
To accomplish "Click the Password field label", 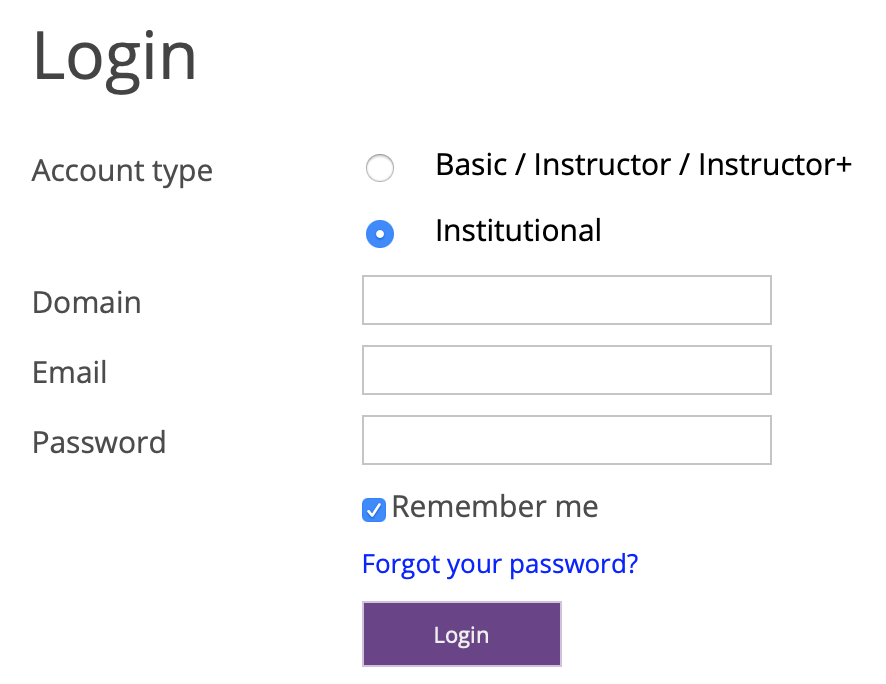I will tap(99, 442).
